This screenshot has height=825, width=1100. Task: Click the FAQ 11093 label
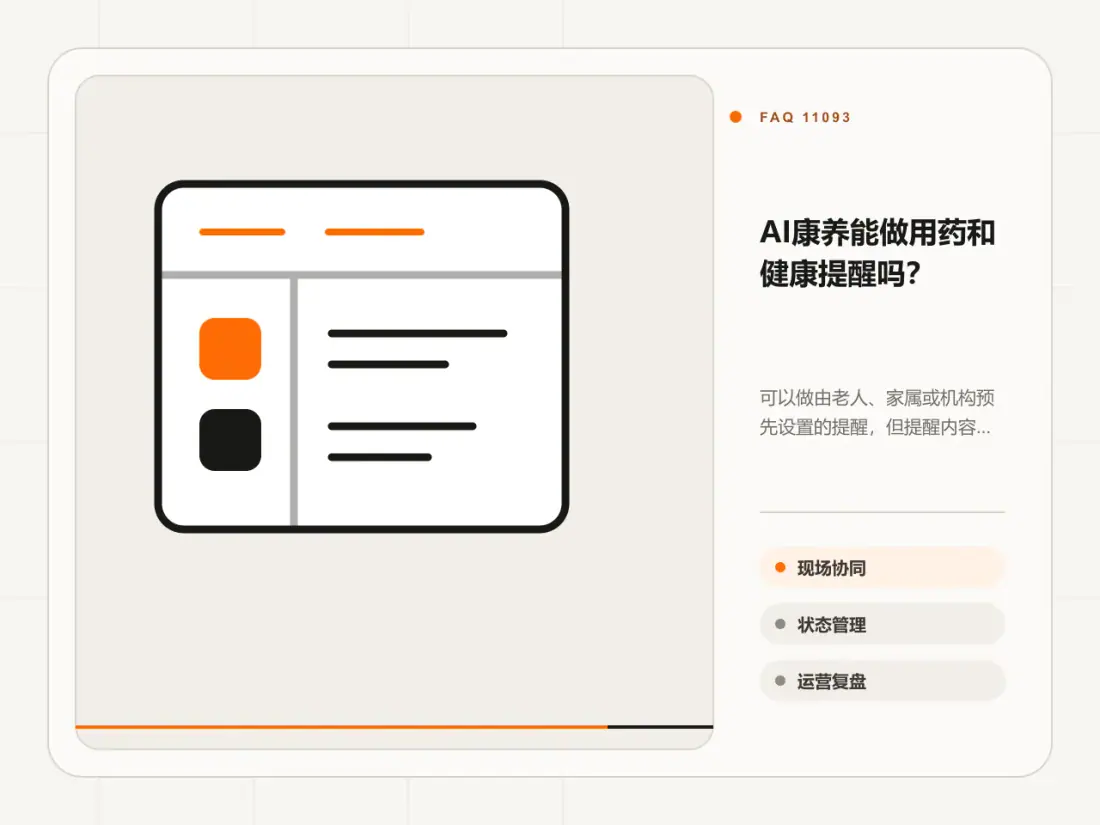coord(805,117)
